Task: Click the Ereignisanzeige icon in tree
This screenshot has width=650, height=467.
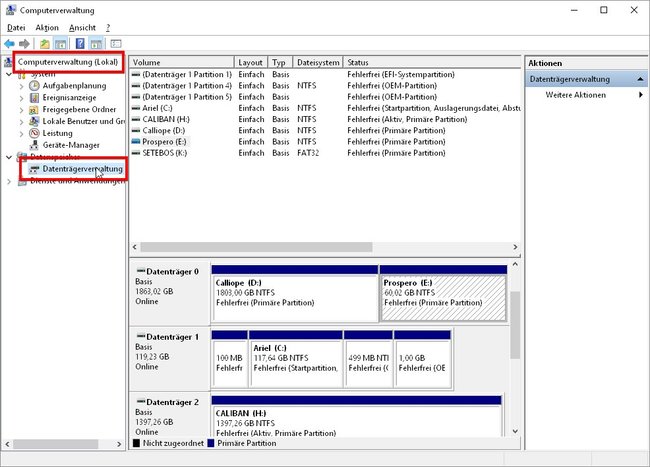Action: click(x=34, y=98)
